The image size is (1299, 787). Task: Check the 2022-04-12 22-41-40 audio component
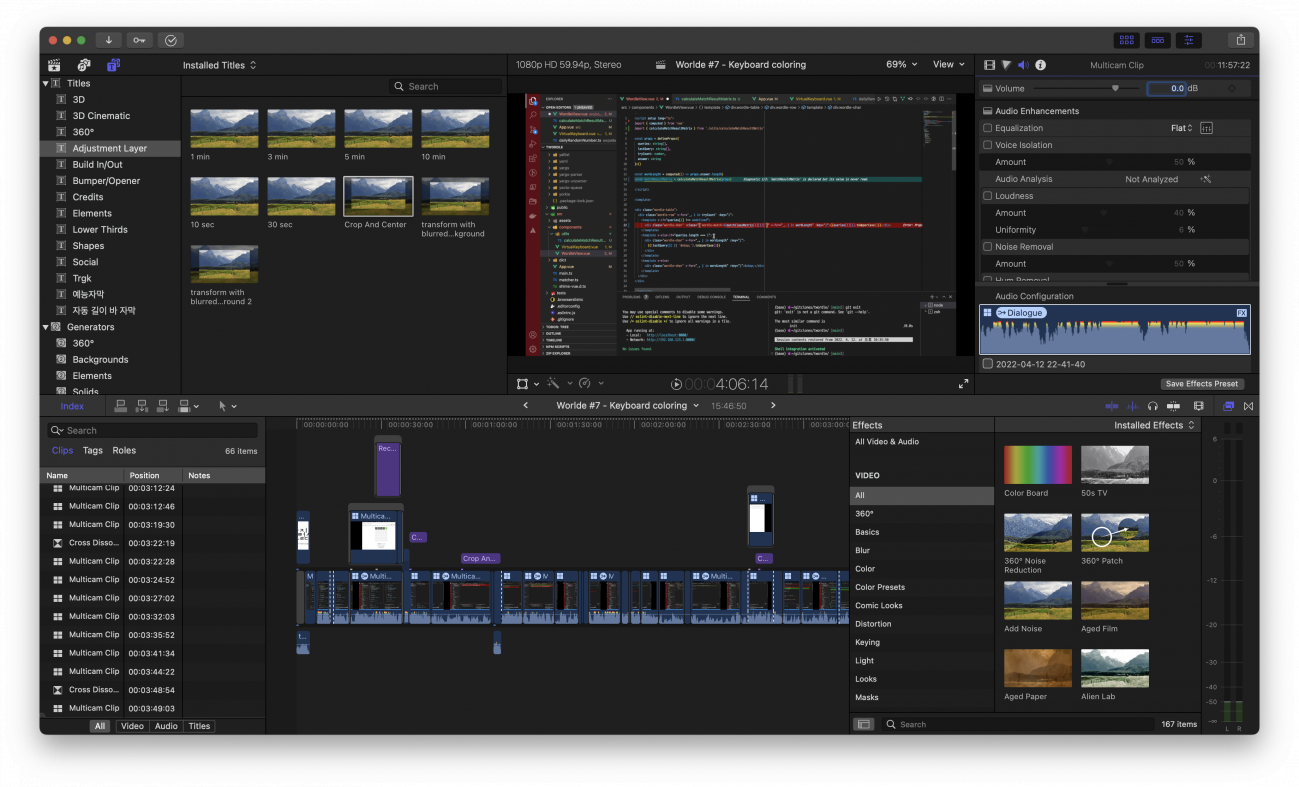988,364
